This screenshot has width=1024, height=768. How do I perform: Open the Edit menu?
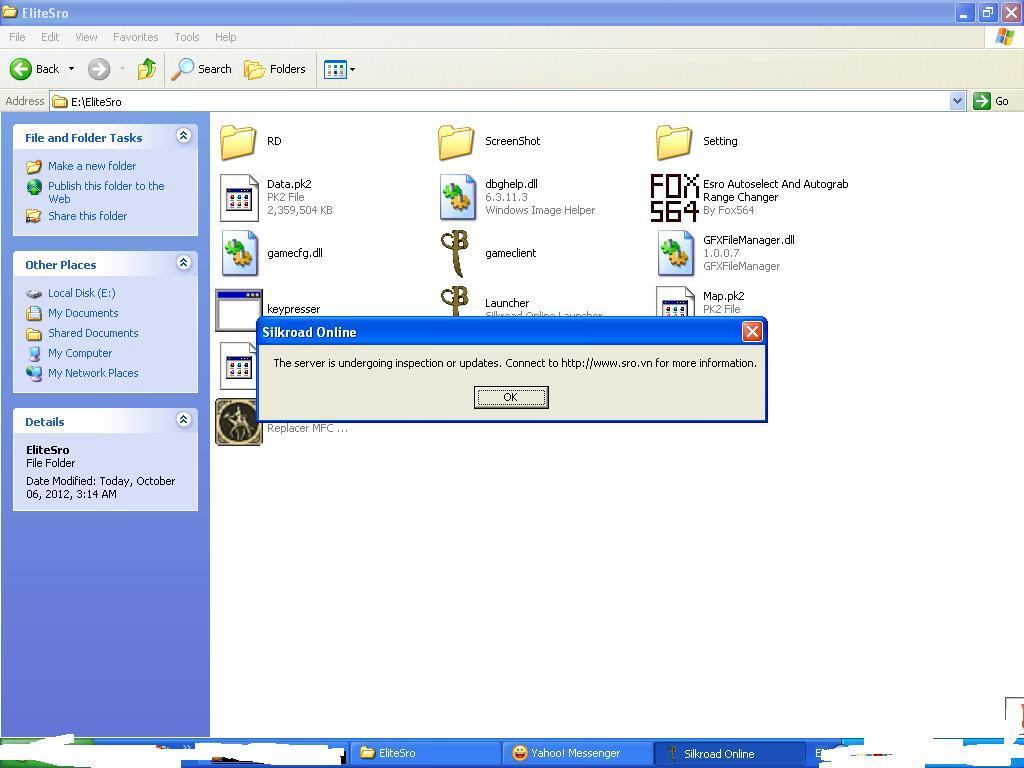pyautogui.click(x=50, y=37)
